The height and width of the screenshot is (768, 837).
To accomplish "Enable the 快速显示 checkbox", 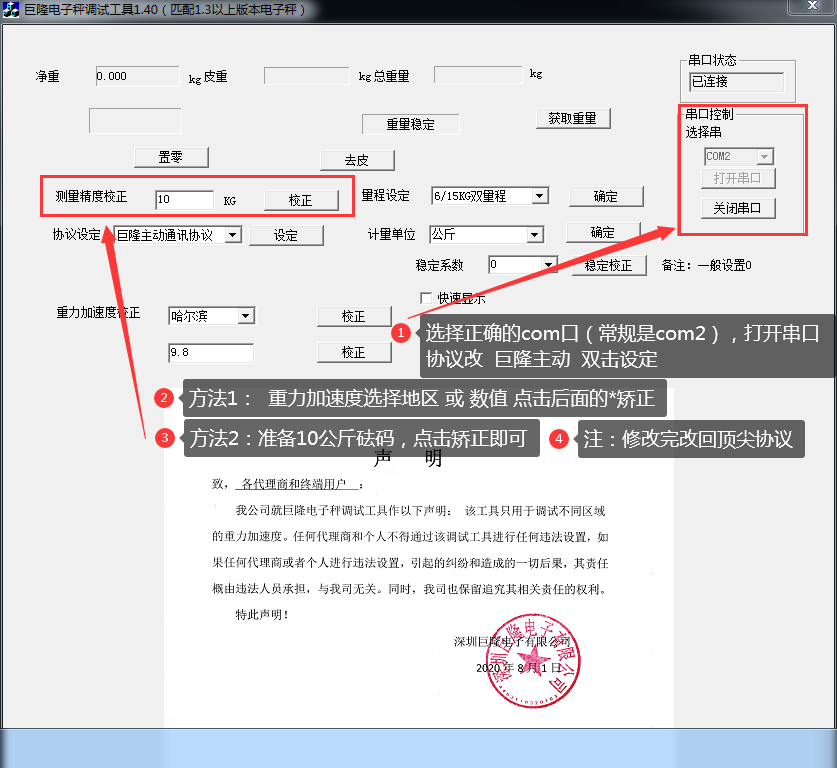I will tap(426, 298).
